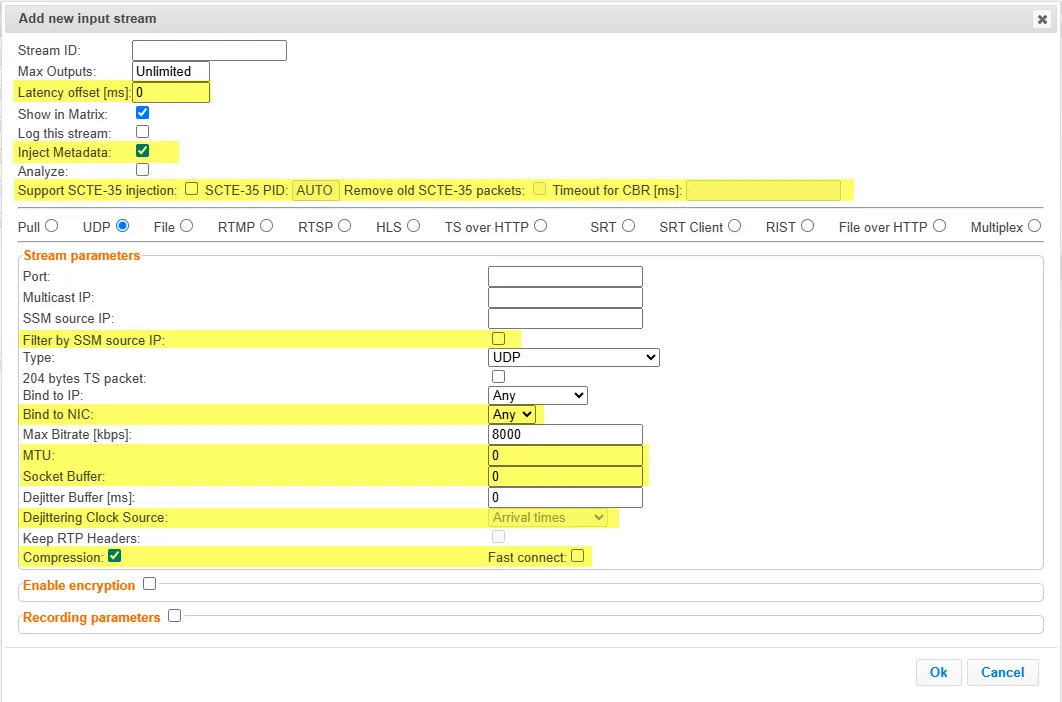Click the Latency offset field
The height and width of the screenshot is (702, 1062).
(171, 92)
